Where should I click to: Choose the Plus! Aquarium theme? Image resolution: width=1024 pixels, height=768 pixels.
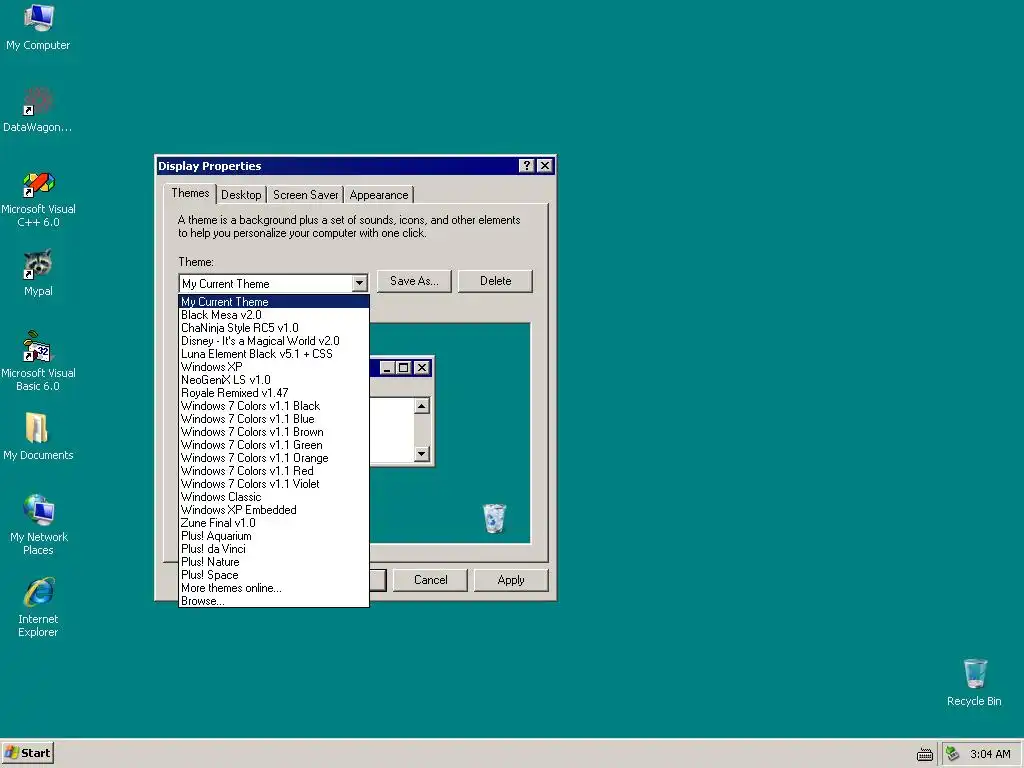pyautogui.click(x=274, y=536)
